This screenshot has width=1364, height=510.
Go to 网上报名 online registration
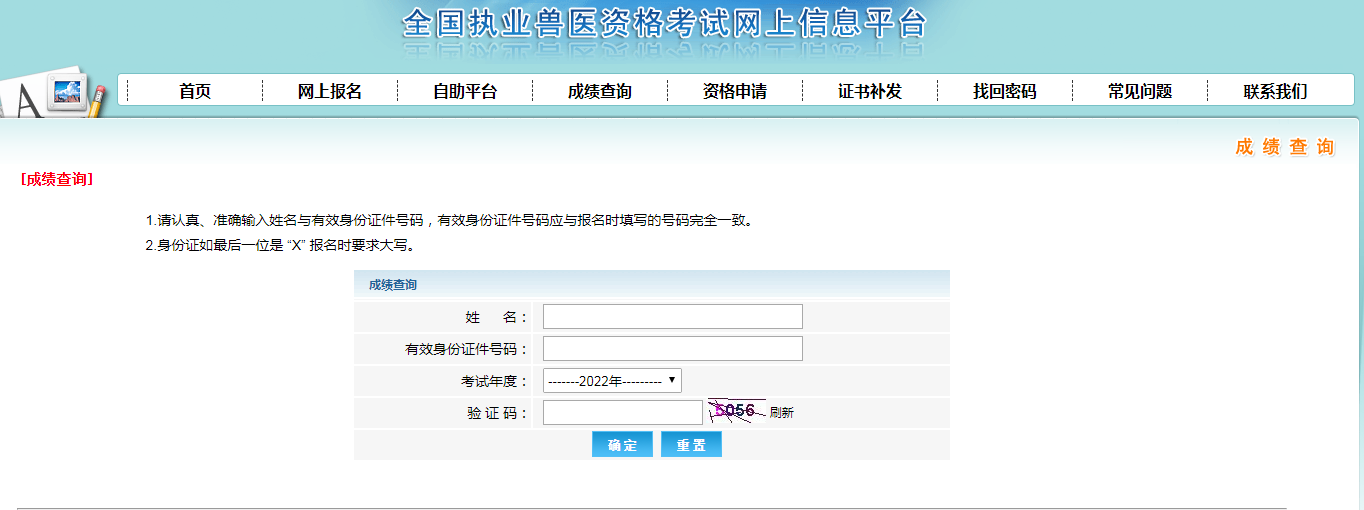pos(330,91)
